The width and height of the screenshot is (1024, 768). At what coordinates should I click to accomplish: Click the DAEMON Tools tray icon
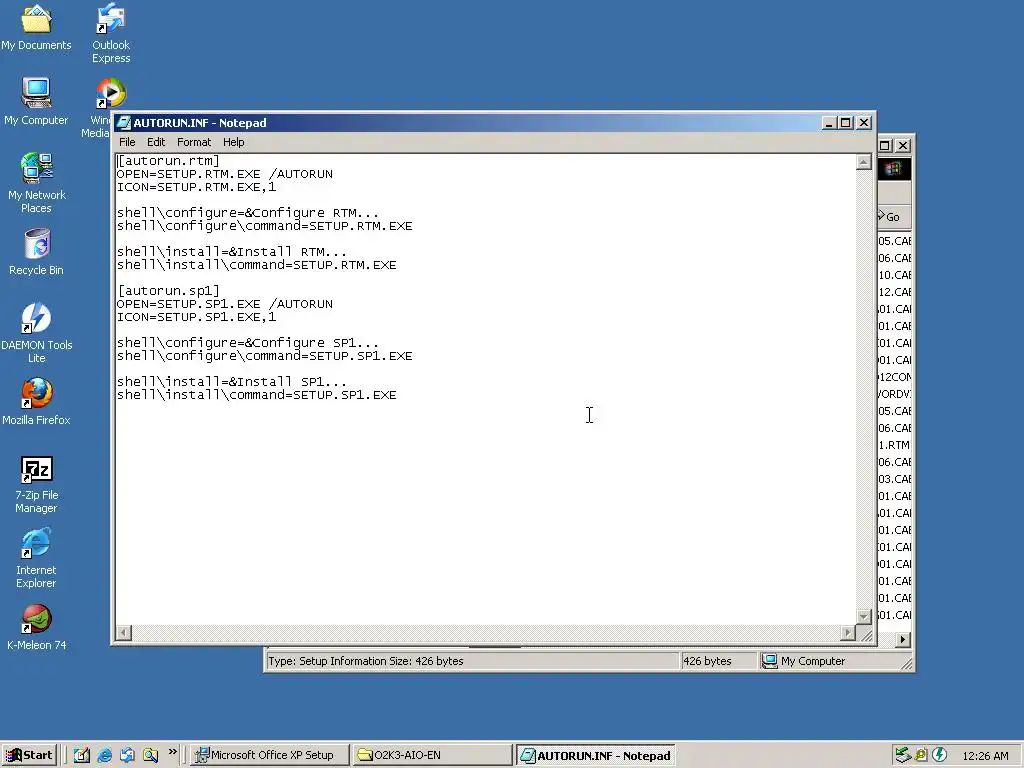(x=939, y=755)
